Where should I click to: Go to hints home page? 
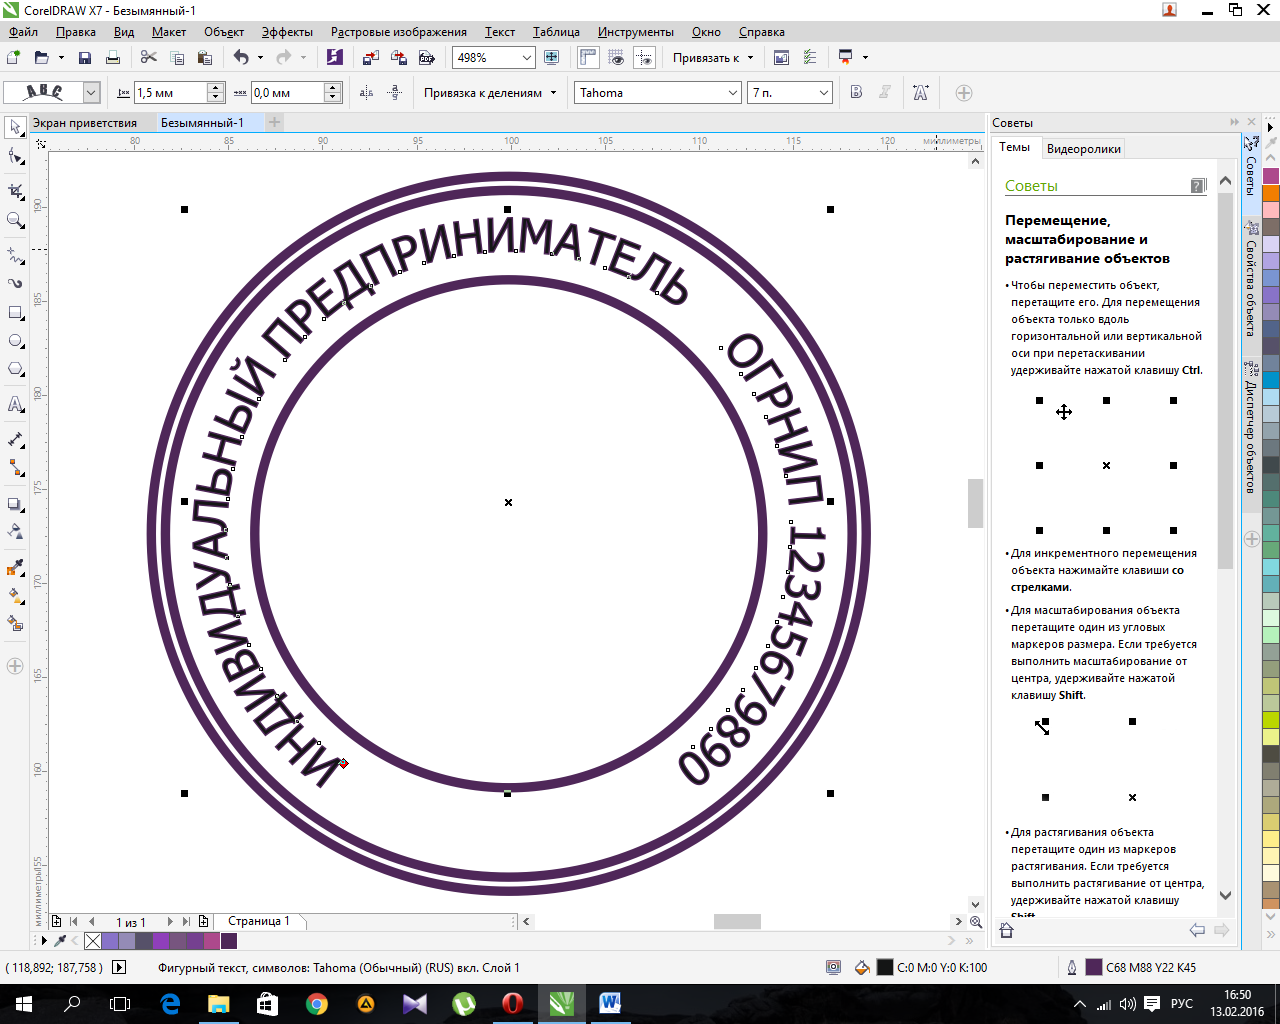1007,930
